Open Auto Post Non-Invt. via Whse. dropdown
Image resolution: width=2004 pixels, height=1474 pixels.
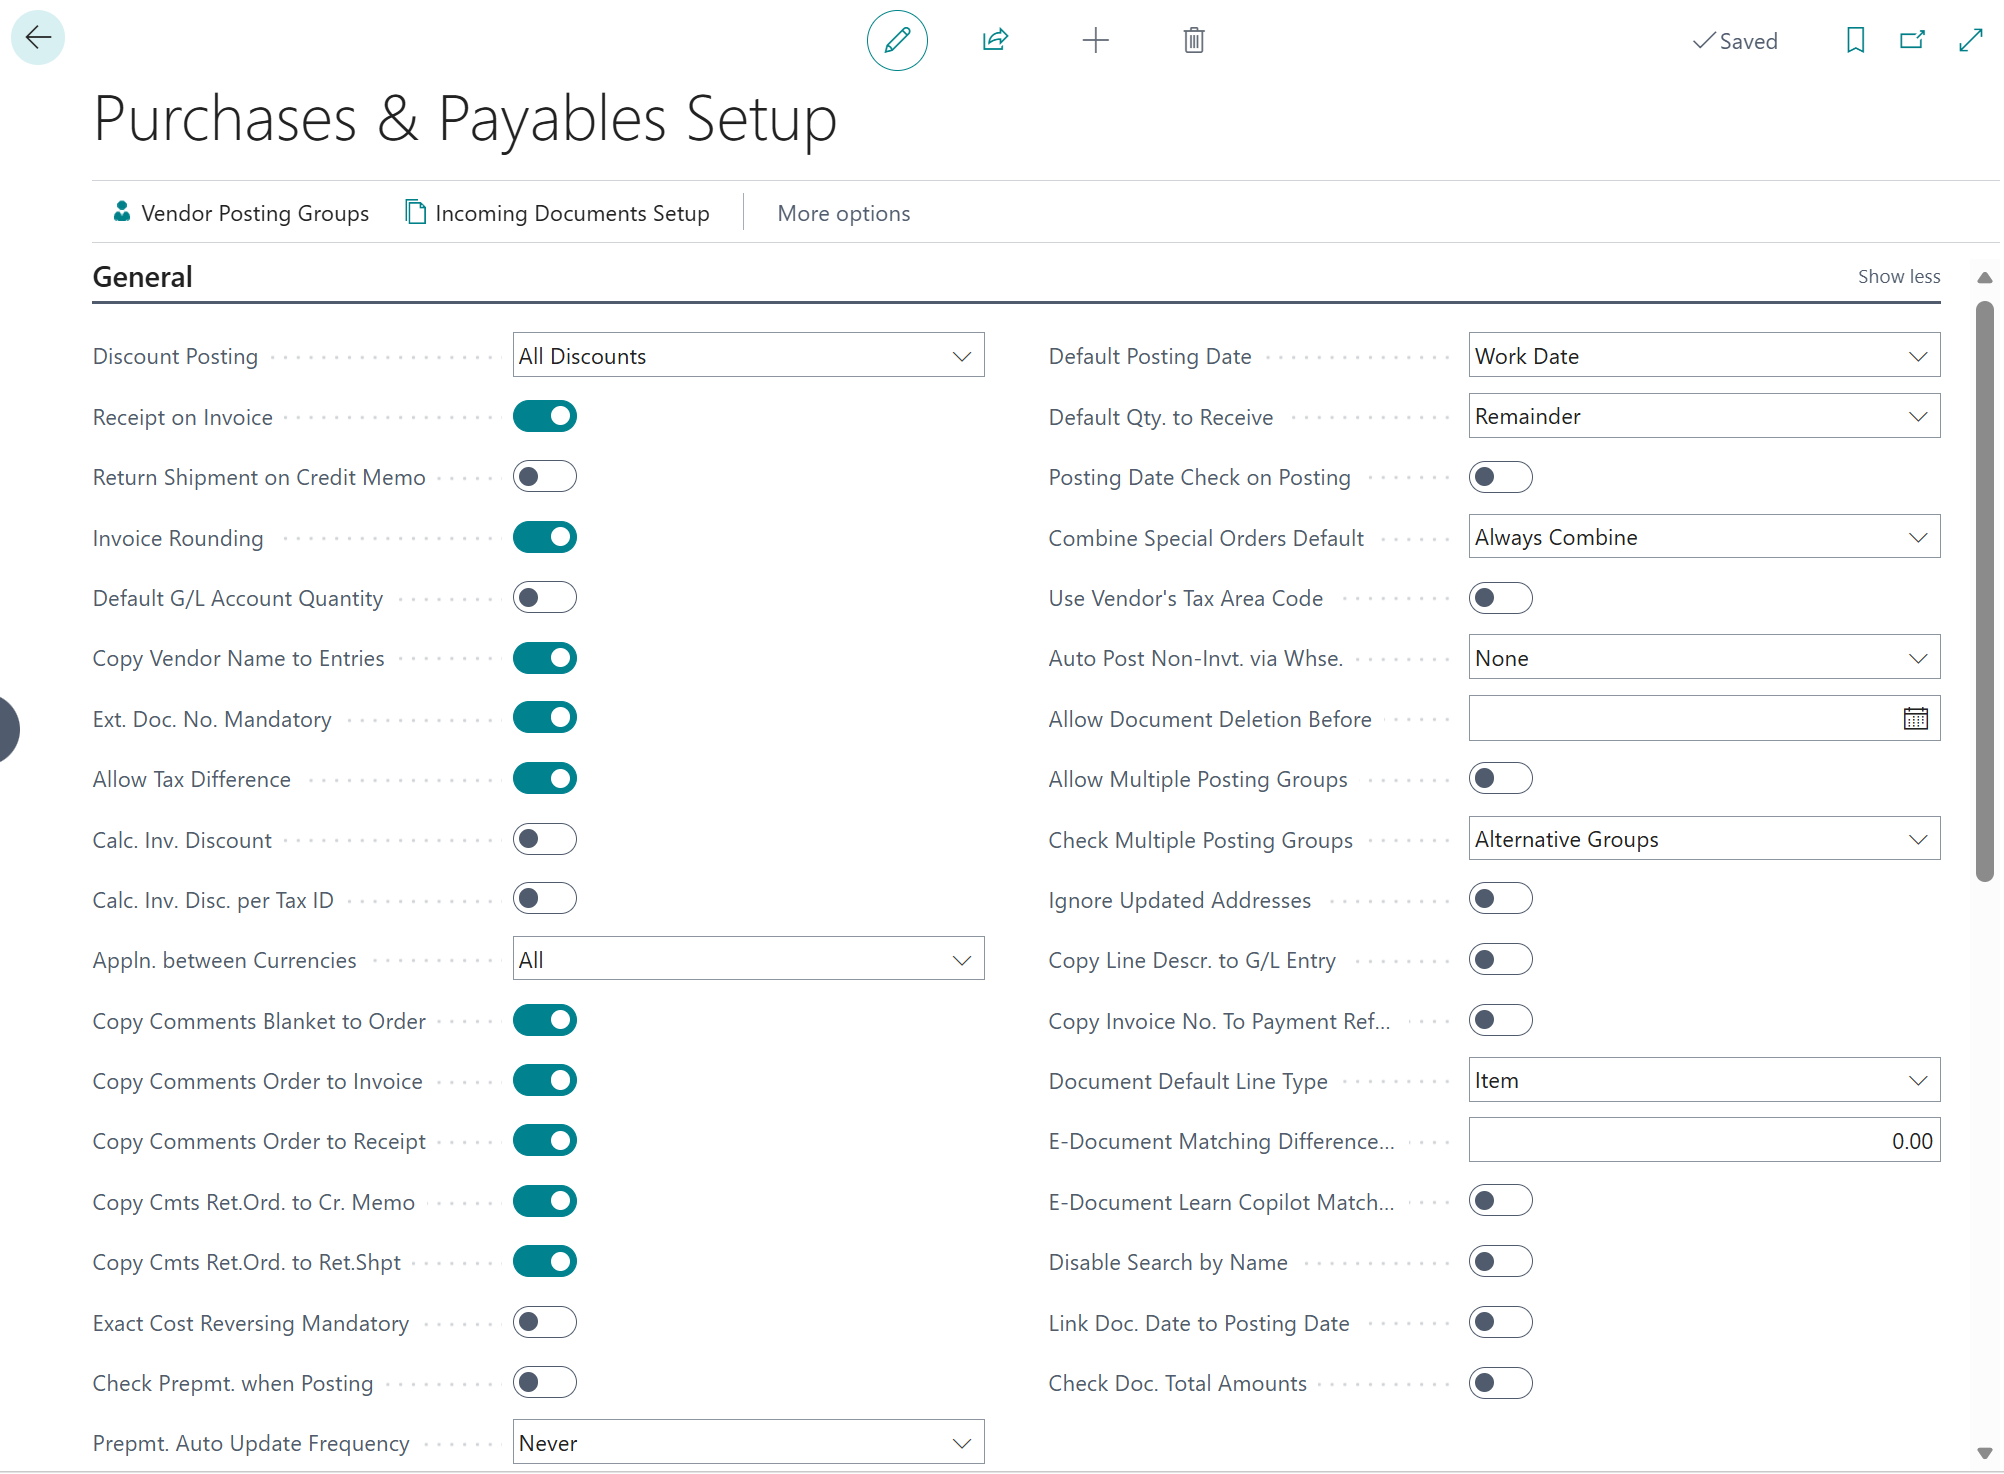click(1704, 658)
